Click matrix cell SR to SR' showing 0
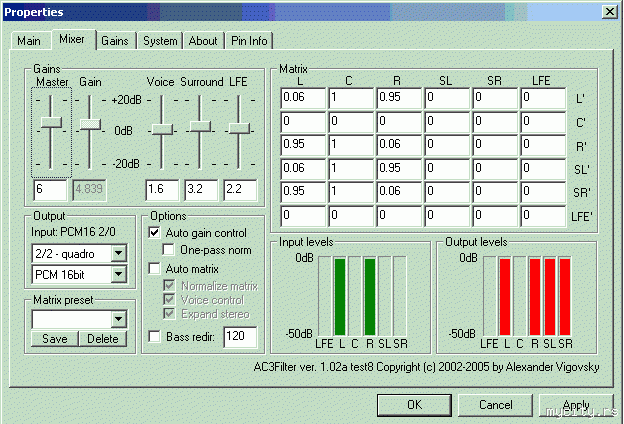The height and width of the screenshot is (424, 624). (495, 192)
